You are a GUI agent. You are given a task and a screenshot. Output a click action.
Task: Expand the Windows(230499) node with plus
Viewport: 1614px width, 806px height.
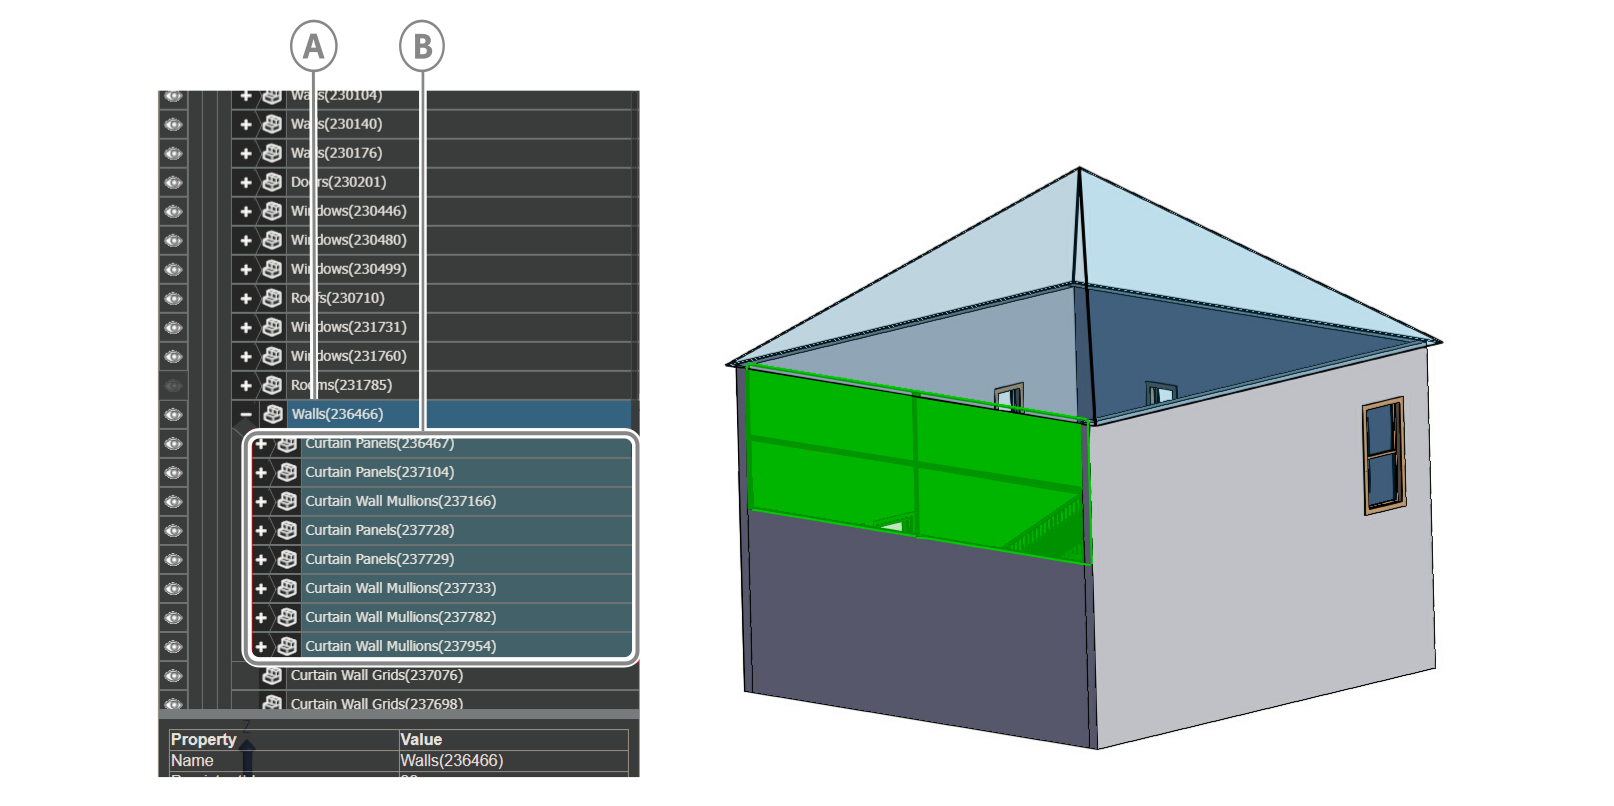coord(246,269)
